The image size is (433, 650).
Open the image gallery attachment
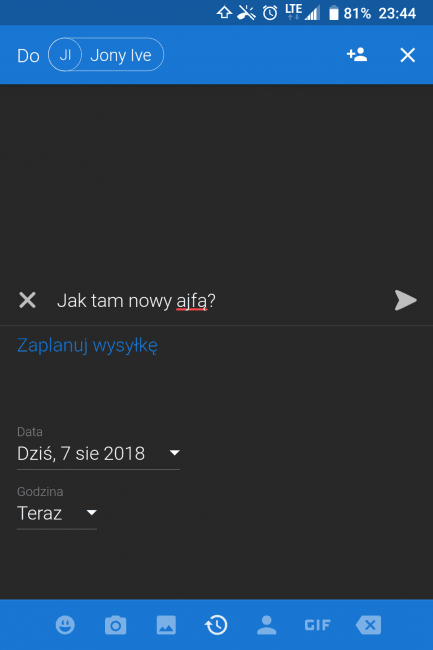(166, 625)
